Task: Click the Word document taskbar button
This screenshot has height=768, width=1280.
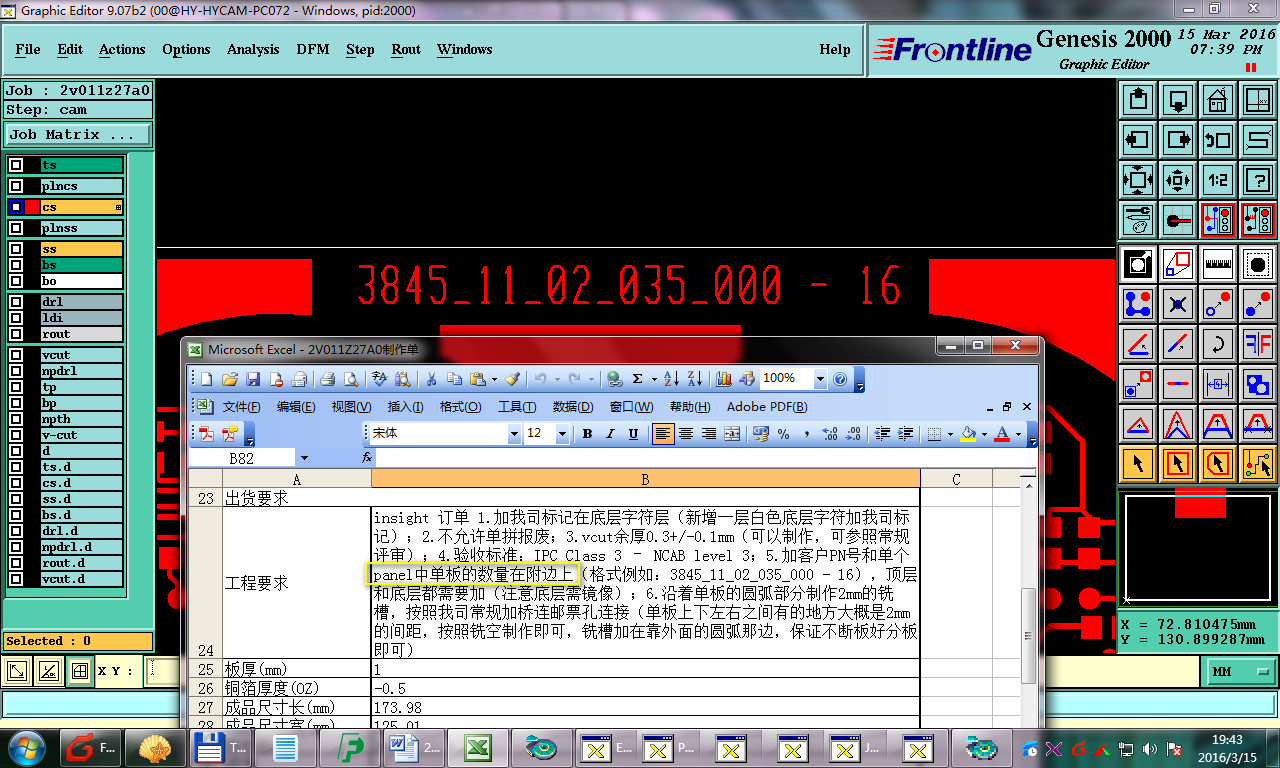Action: (x=415, y=747)
